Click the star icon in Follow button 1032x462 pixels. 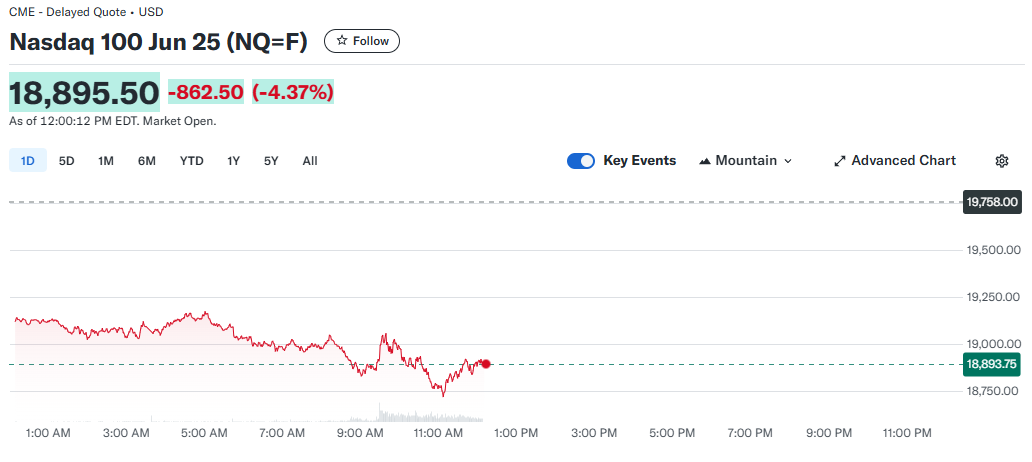[342, 41]
